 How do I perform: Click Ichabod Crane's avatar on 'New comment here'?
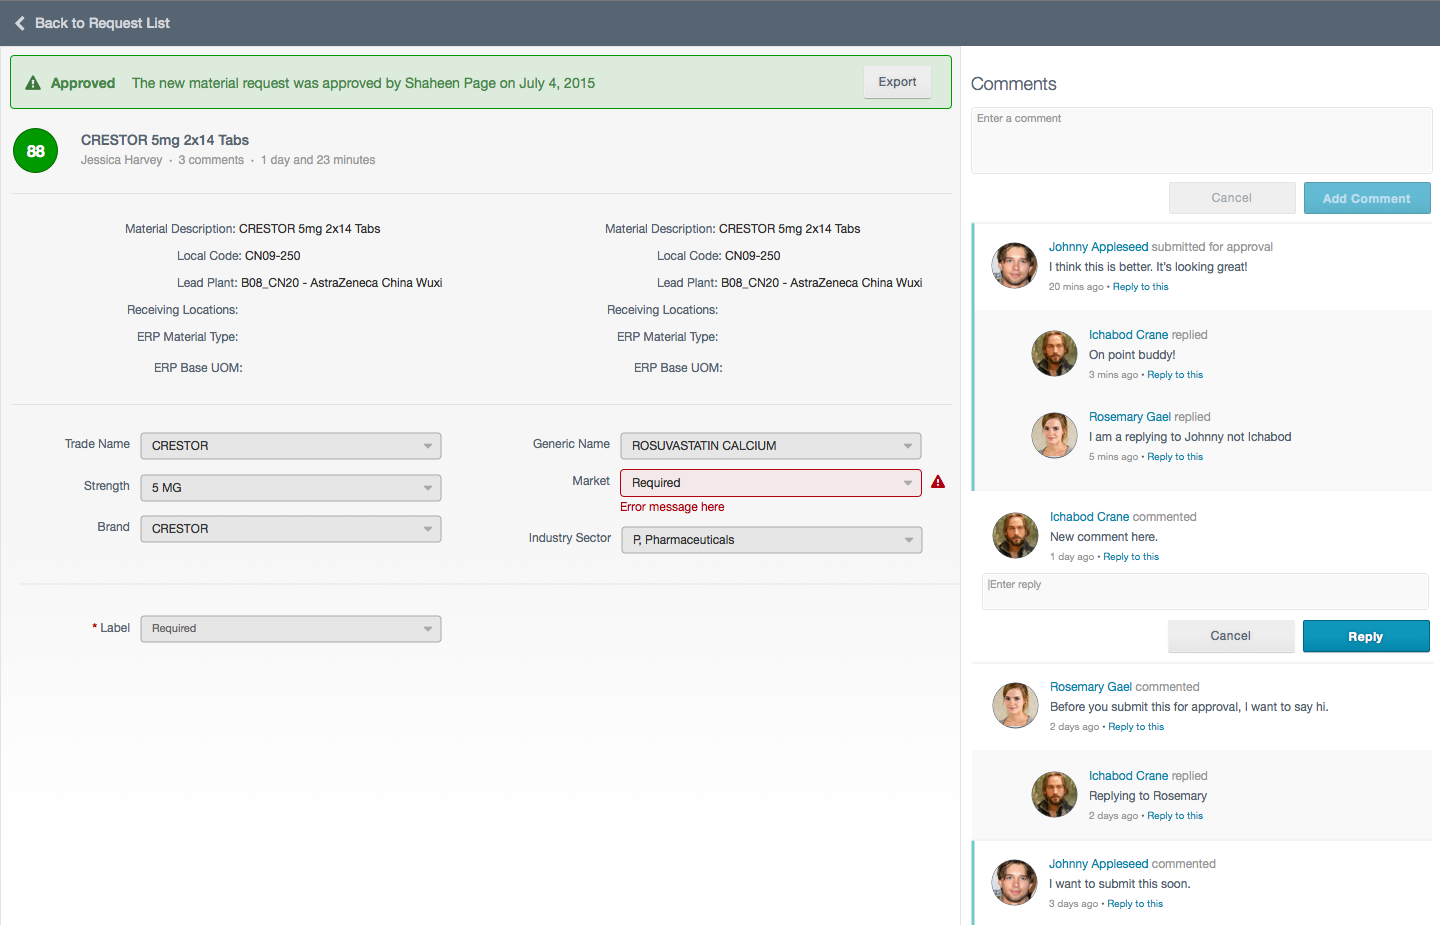point(1015,536)
